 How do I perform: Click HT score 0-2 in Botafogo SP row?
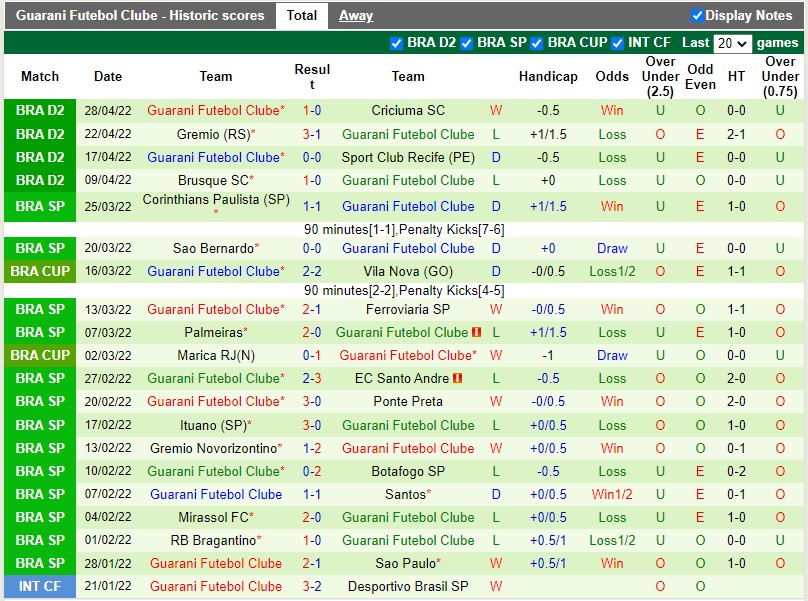tap(736, 472)
